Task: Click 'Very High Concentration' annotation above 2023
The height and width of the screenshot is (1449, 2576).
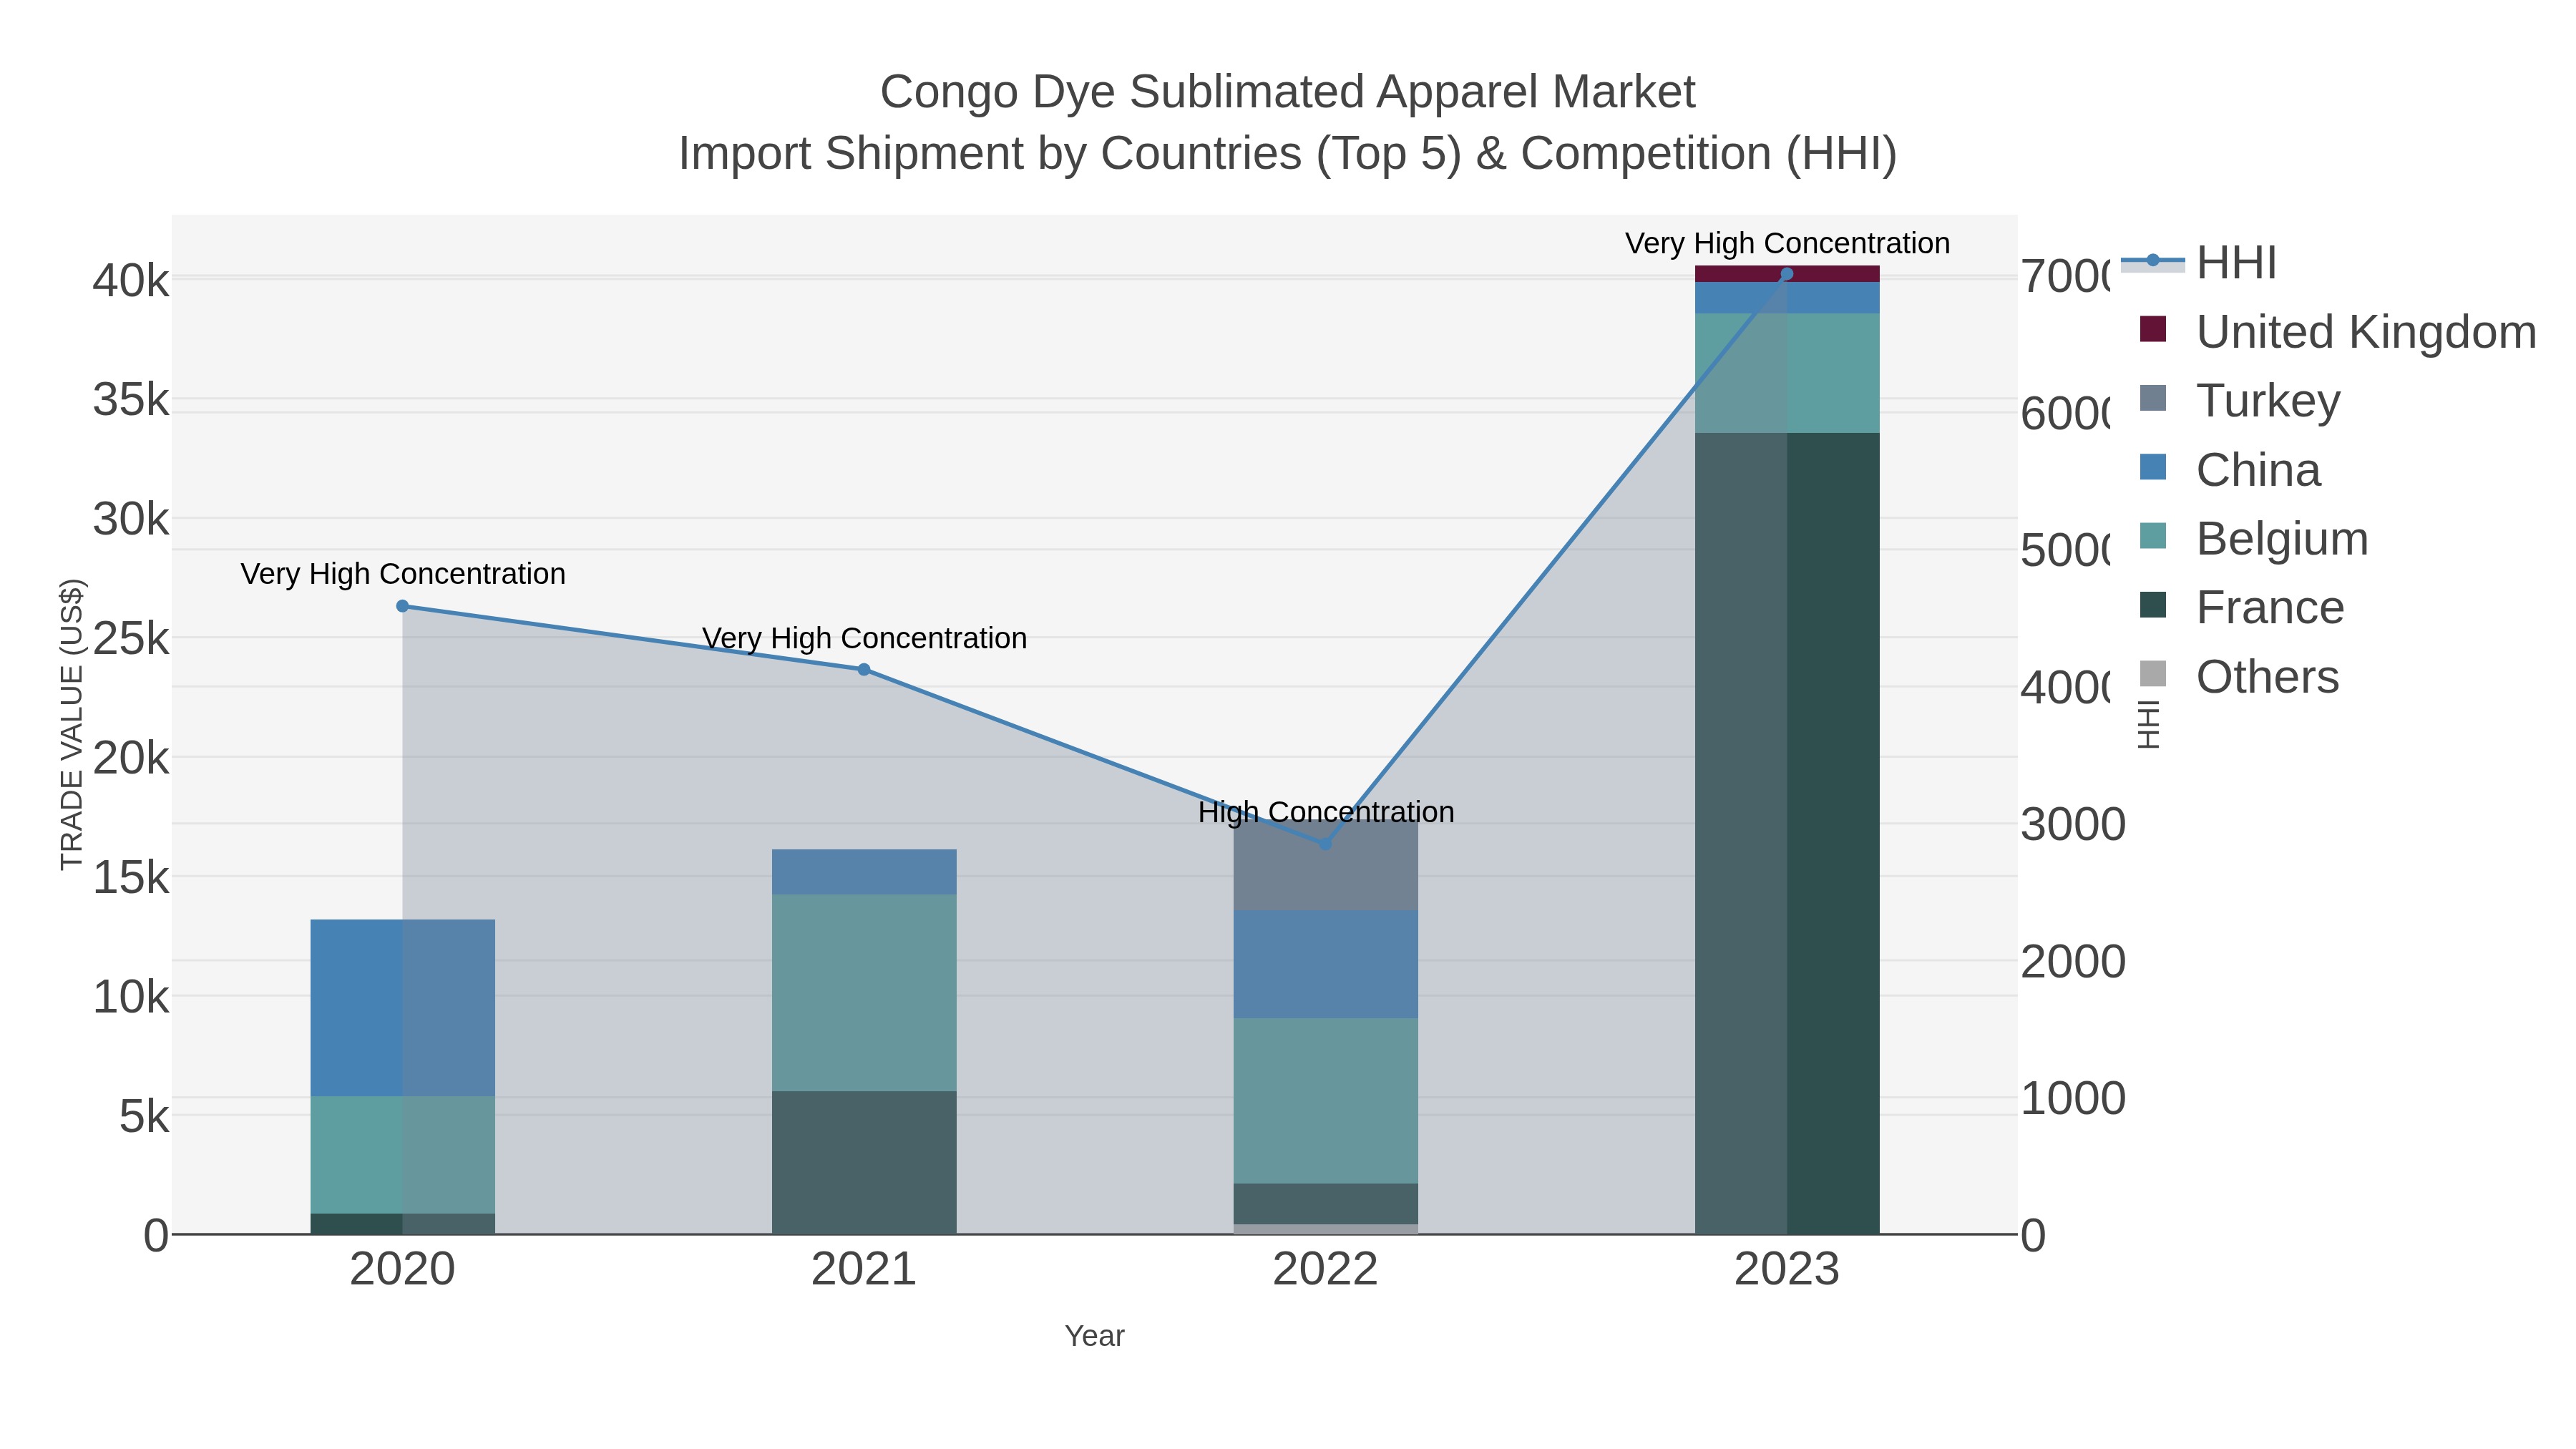Action: [1787, 243]
